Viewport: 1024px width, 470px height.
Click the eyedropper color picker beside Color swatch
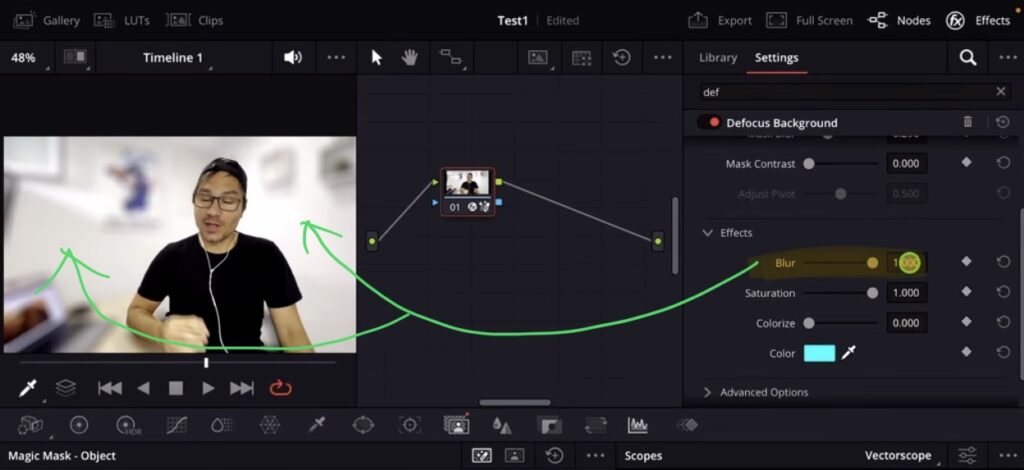click(849, 353)
